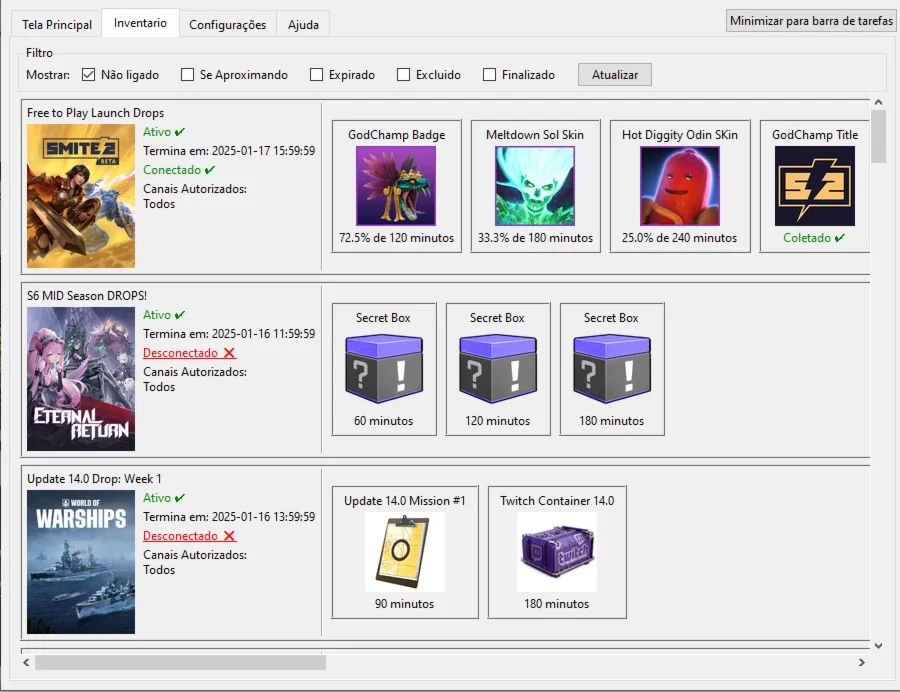Click the Twitch Container 14.0 crate icon
This screenshot has height=692, width=900.
pyautogui.click(x=557, y=552)
